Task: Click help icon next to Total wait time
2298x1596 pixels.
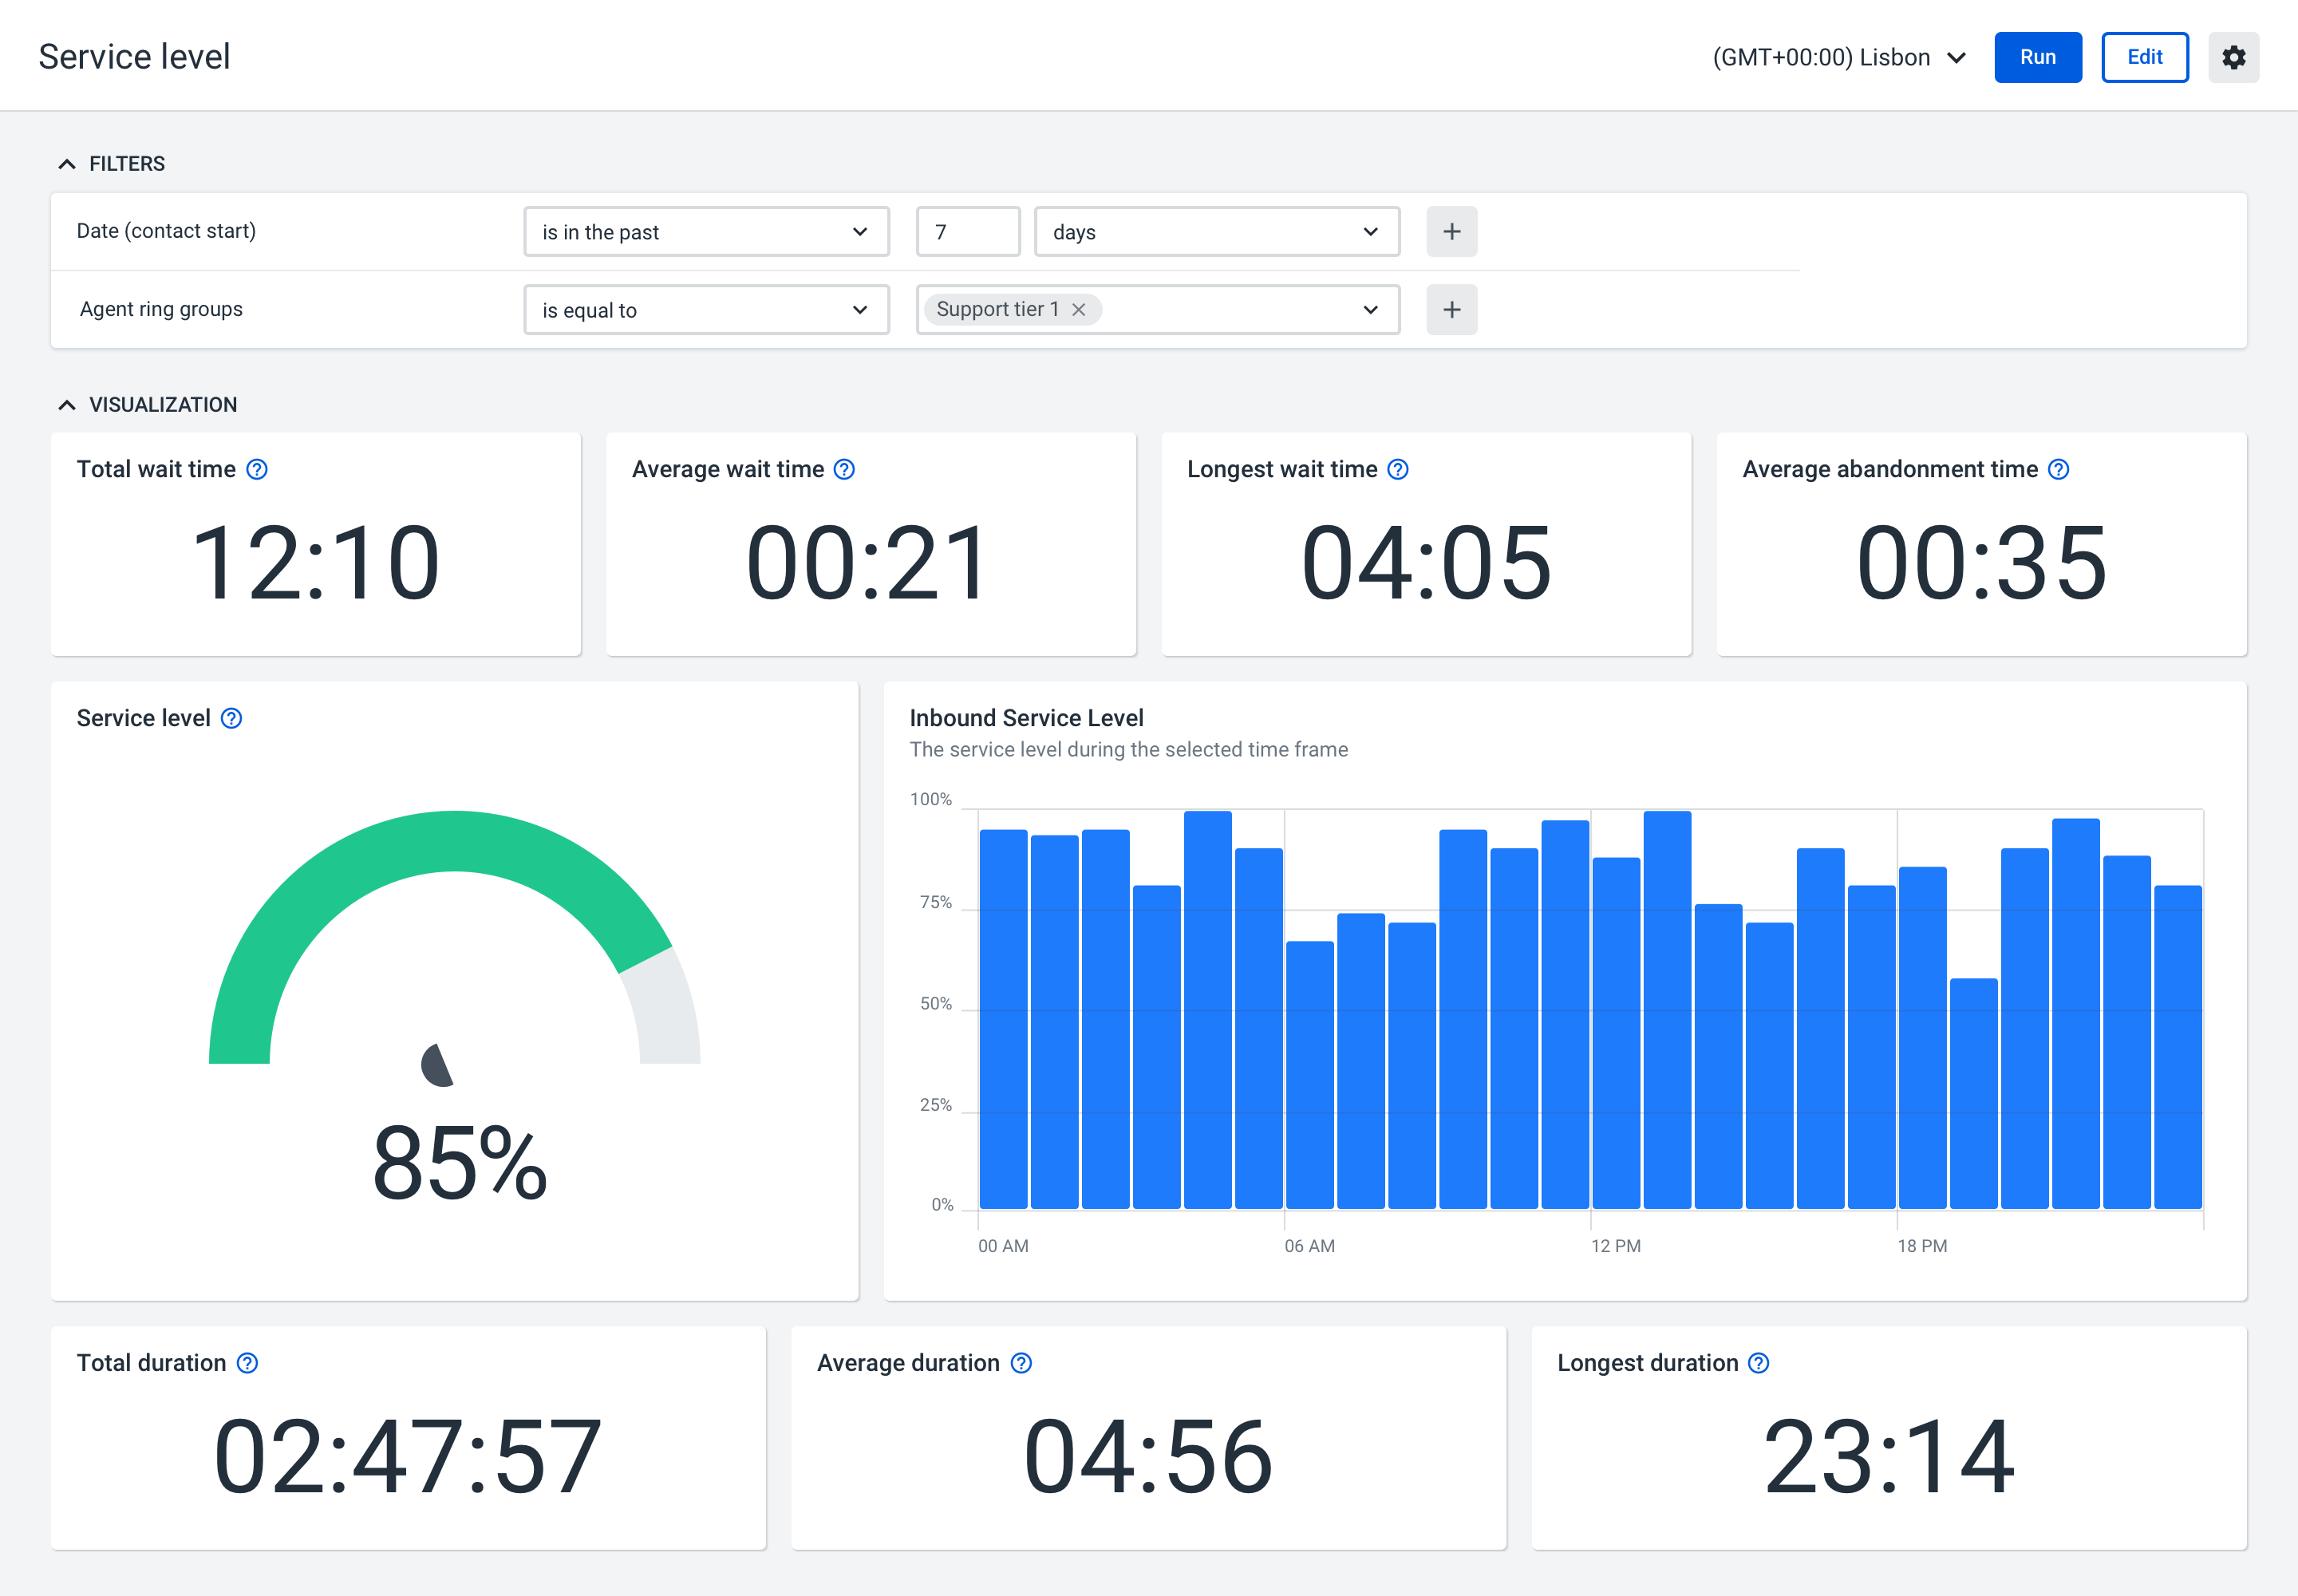Action: point(257,469)
